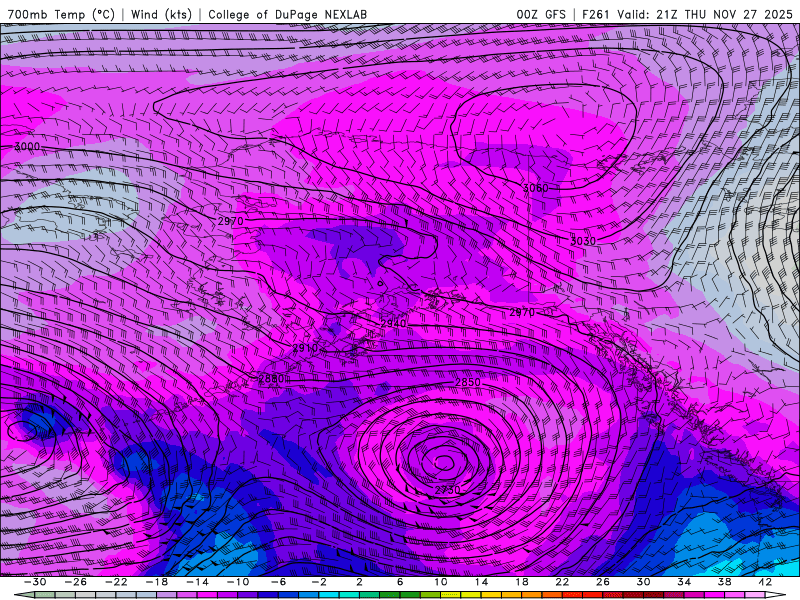Click the 2730 contour label near low center
The height and width of the screenshot is (600, 800).
447,490
